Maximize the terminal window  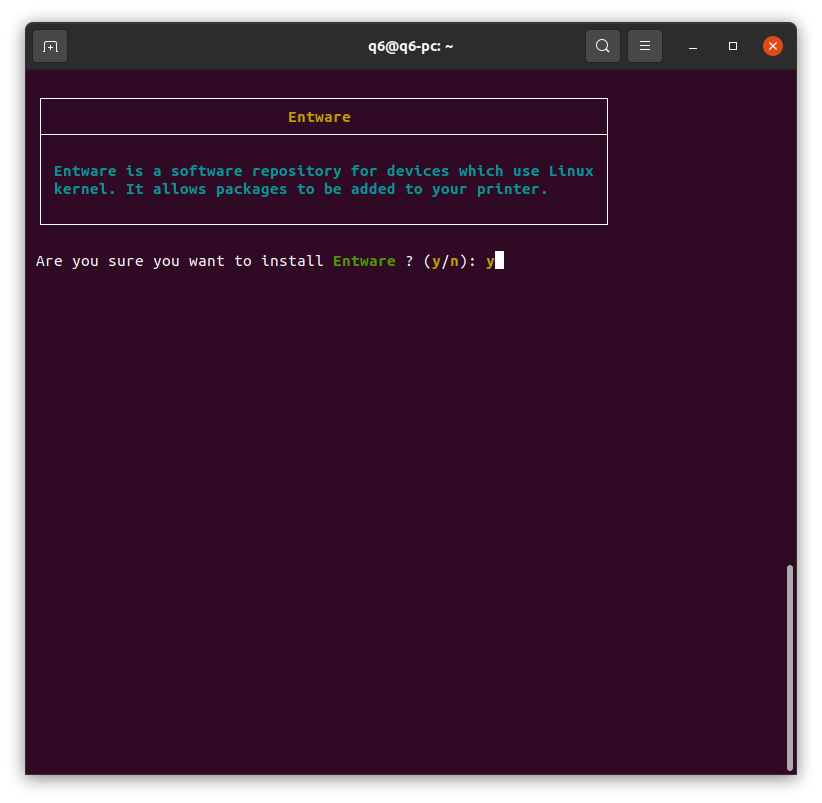click(x=732, y=46)
